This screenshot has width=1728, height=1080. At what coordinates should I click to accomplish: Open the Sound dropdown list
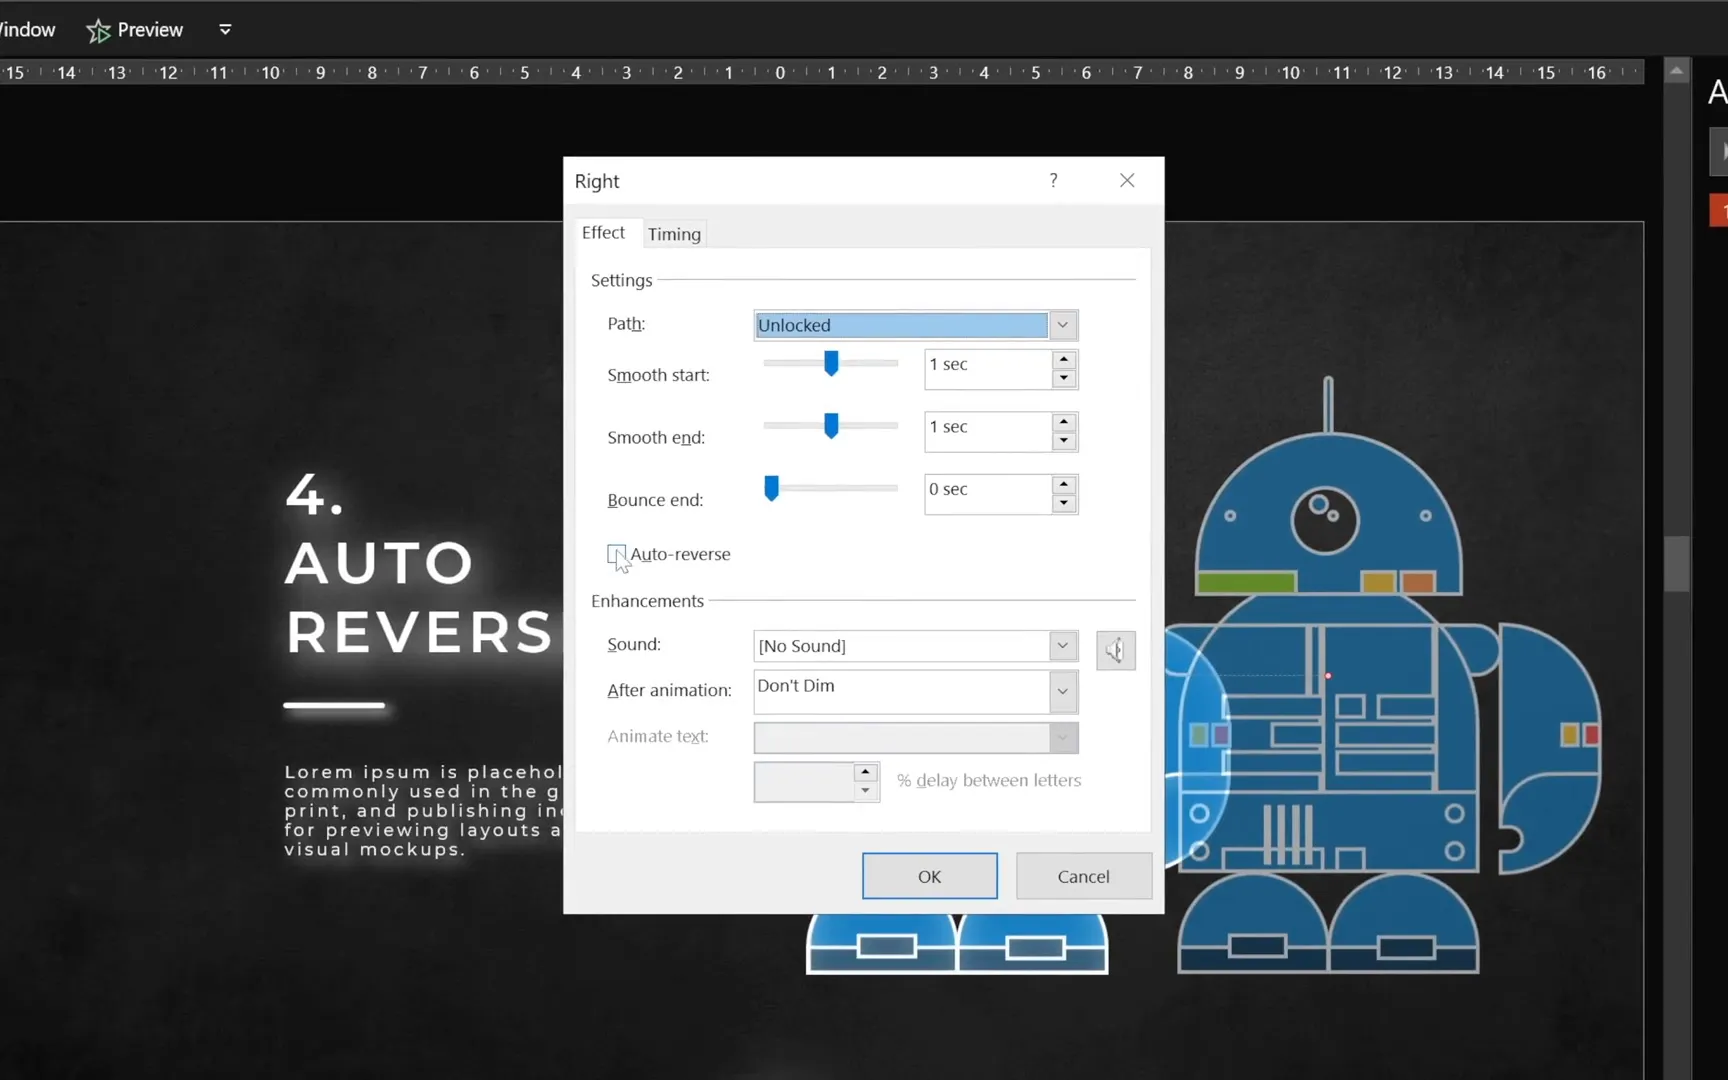(1063, 646)
